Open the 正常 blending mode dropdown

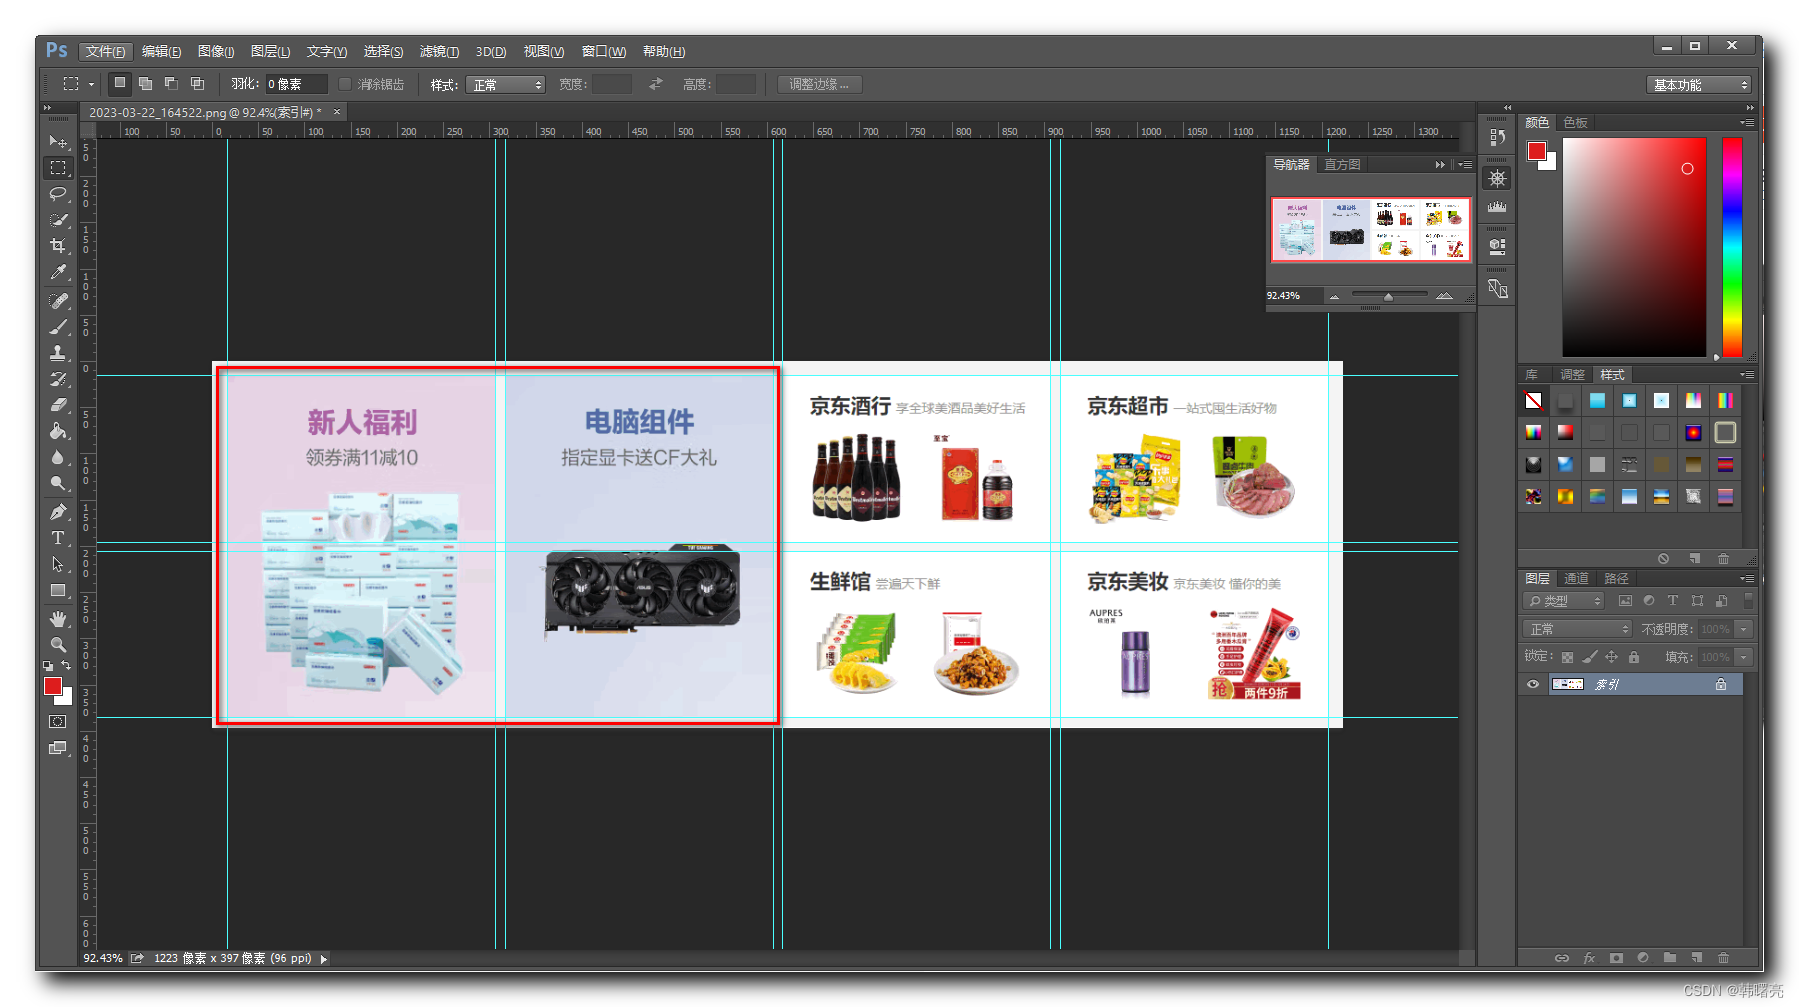click(x=1577, y=628)
